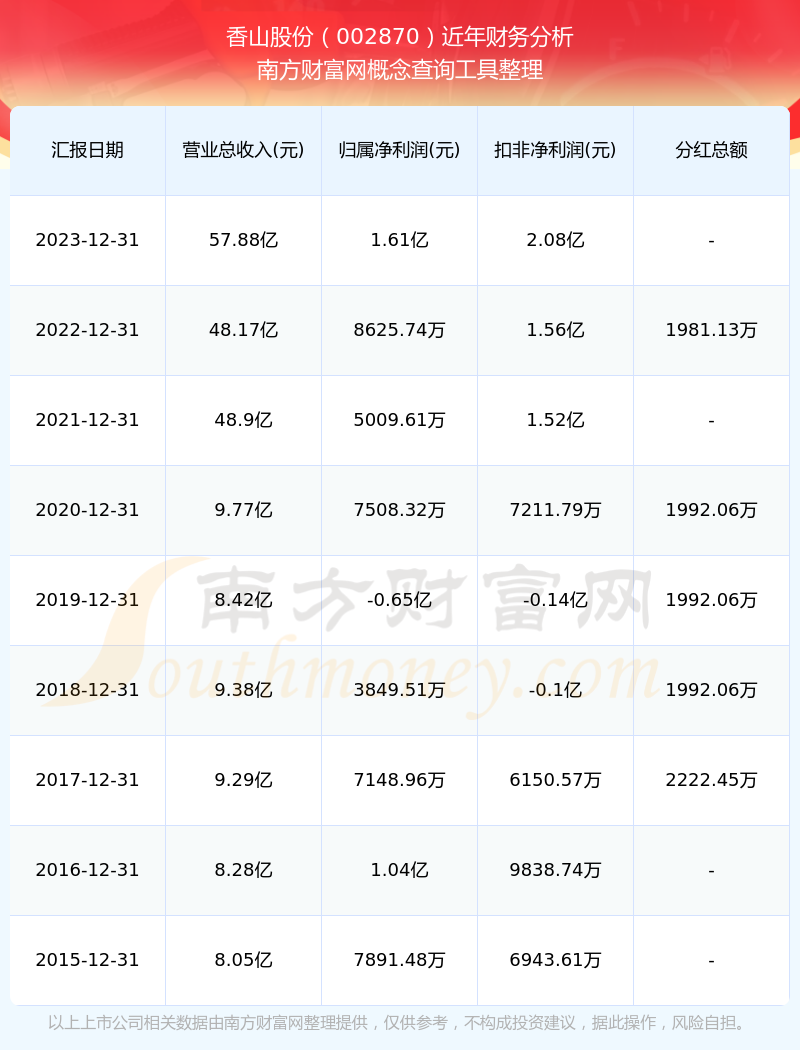Screen dimensions: 800x1050
Task: Click the 营业总收入(元) column header
Action: coord(243,150)
